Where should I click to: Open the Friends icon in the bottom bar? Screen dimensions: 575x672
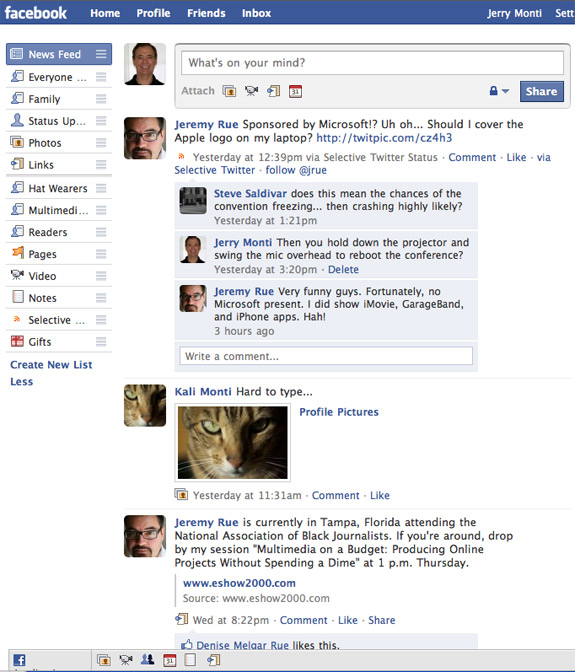point(147,660)
